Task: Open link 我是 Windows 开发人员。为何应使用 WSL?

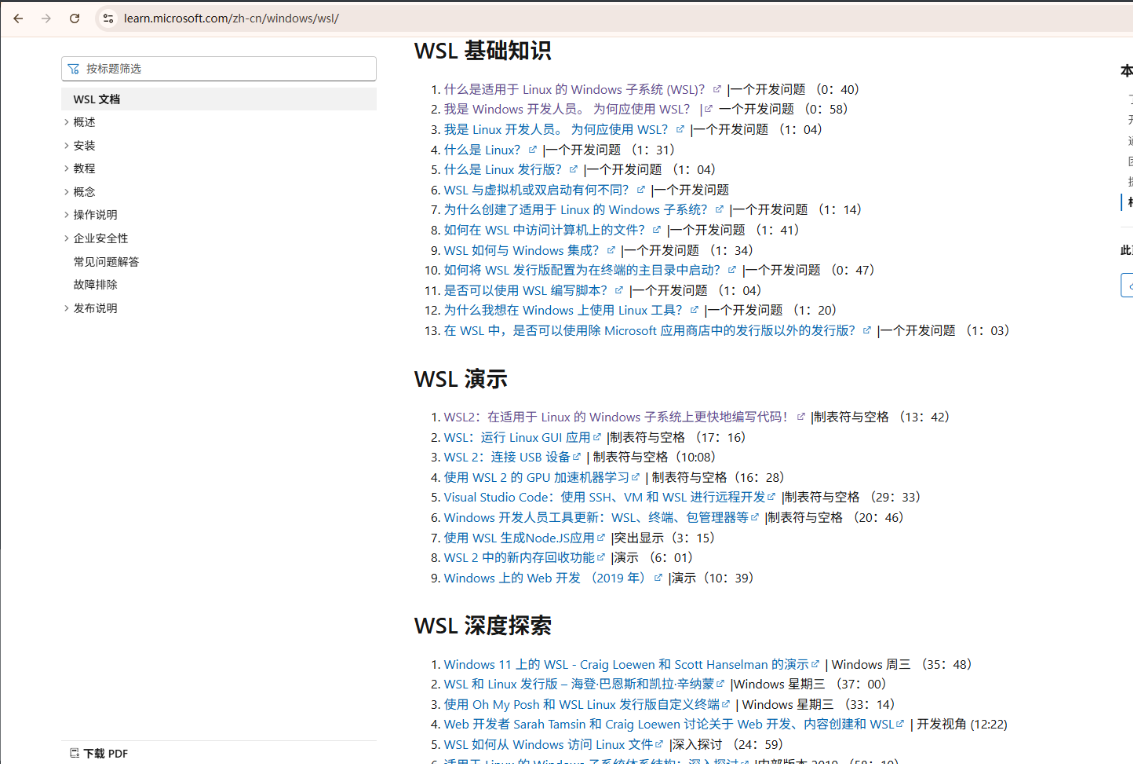Action: tap(566, 109)
